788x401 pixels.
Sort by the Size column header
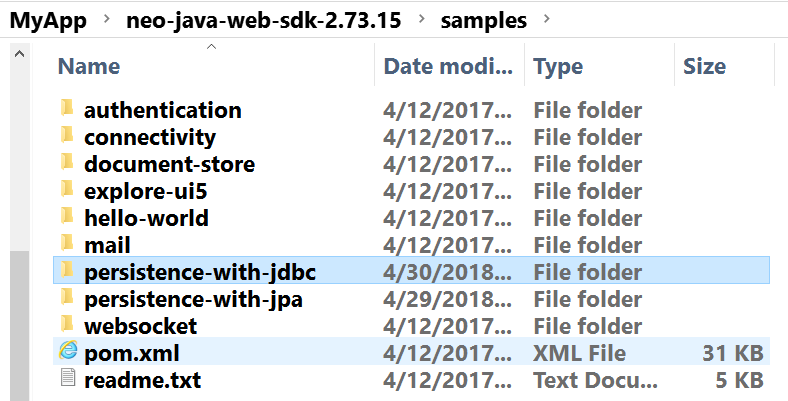pyautogui.click(x=704, y=67)
